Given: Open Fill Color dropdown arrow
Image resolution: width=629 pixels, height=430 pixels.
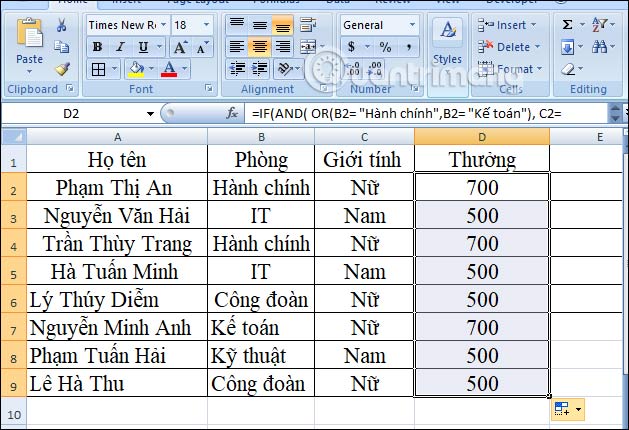Looking at the screenshot, I should (151, 69).
